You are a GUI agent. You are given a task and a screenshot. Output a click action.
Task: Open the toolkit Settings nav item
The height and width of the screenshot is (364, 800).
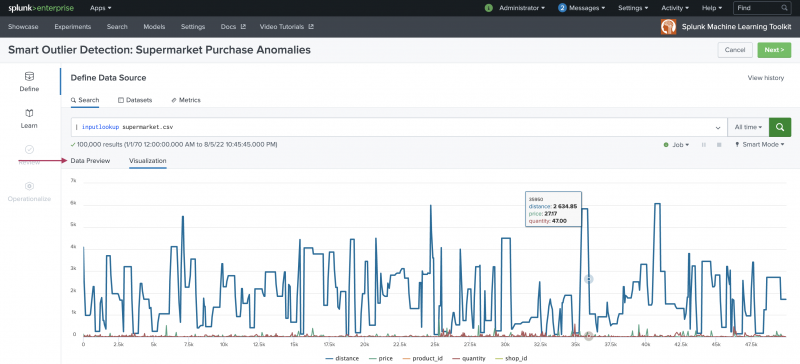point(193,27)
